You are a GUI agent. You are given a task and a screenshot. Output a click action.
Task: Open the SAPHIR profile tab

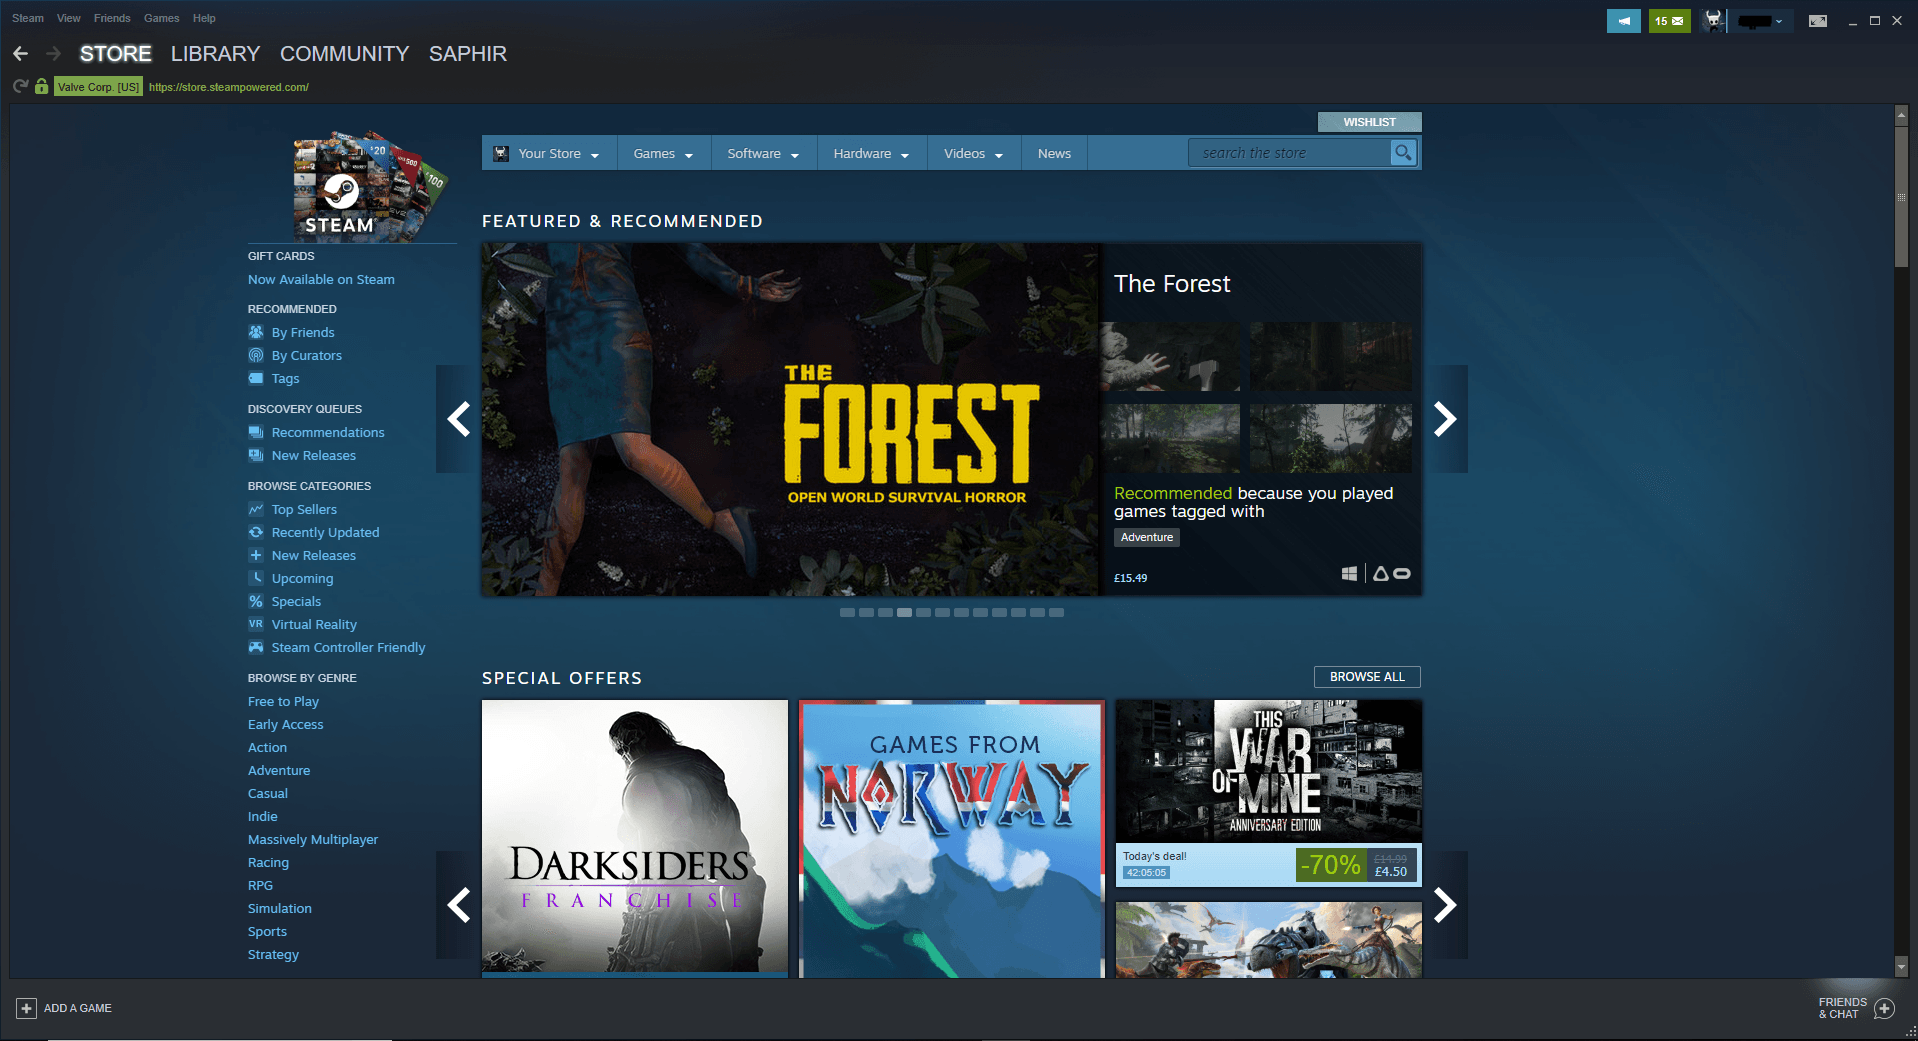468,54
